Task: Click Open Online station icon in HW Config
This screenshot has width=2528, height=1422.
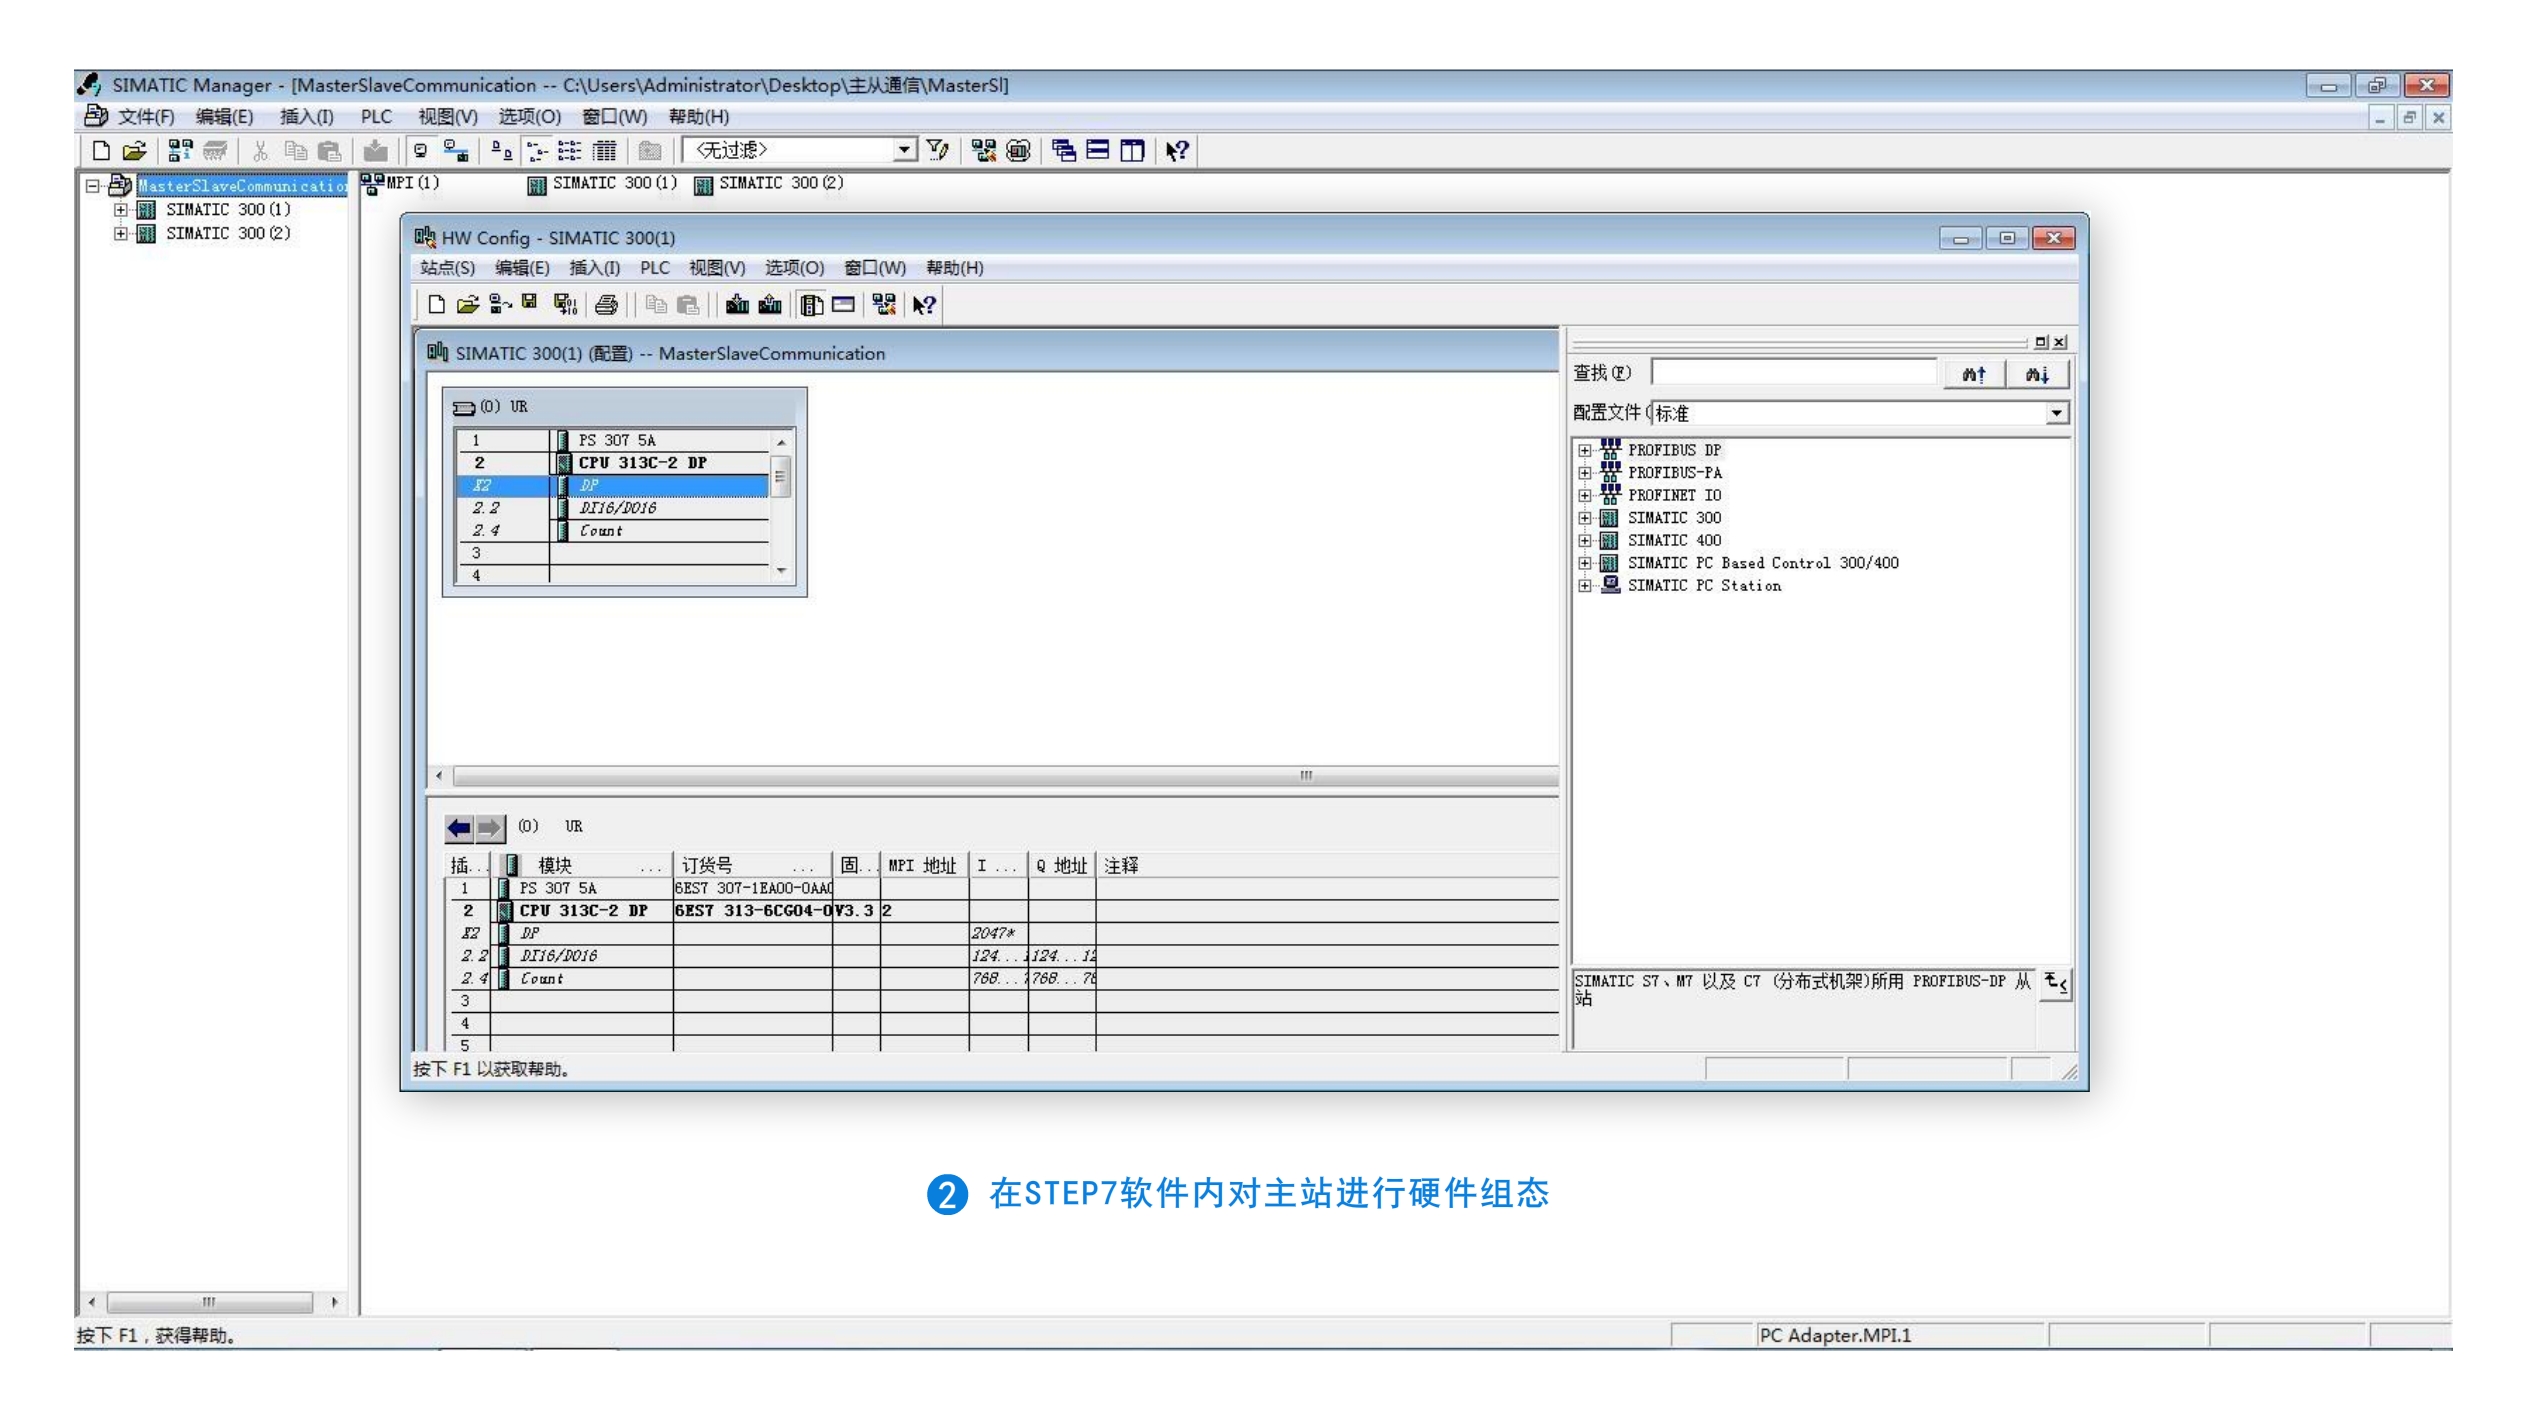Action: click(x=500, y=305)
